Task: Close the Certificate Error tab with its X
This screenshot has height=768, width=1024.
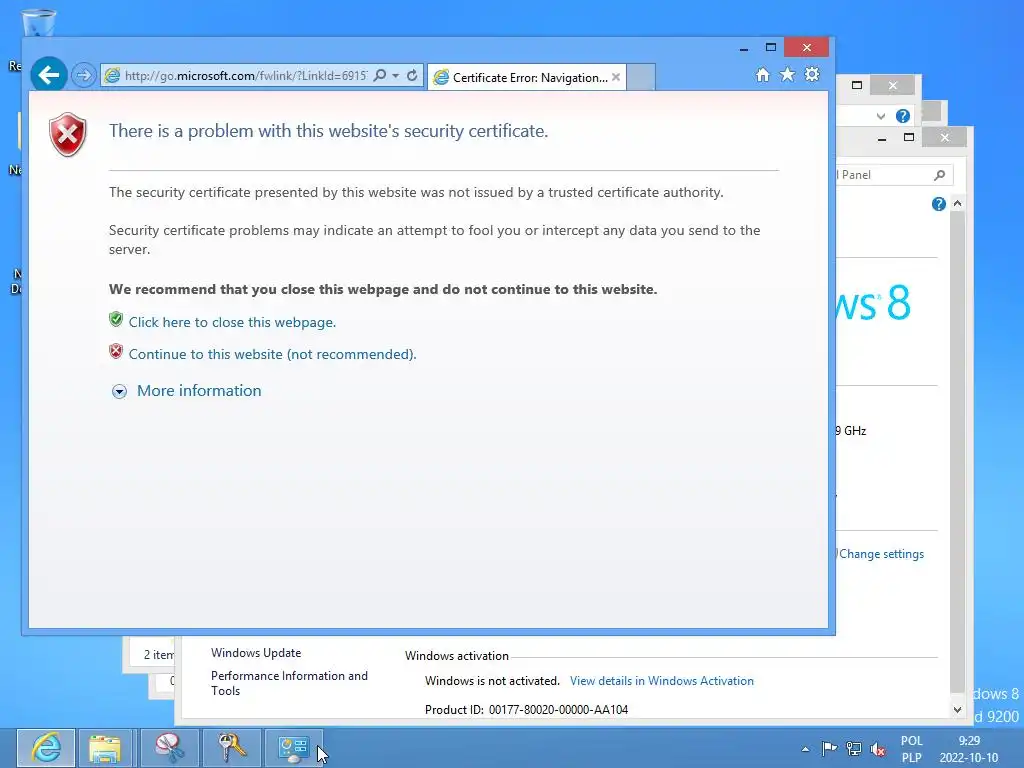Action: [x=616, y=77]
